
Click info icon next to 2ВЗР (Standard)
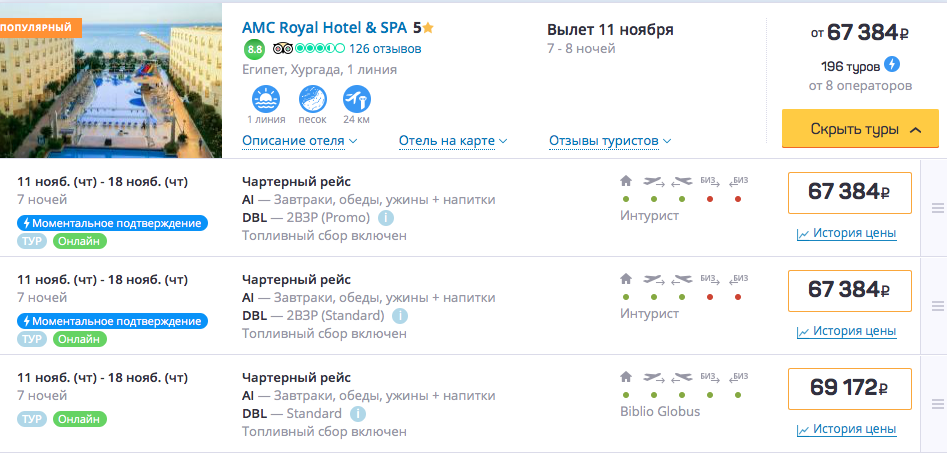pyautogui.click(x=399, y=316)
